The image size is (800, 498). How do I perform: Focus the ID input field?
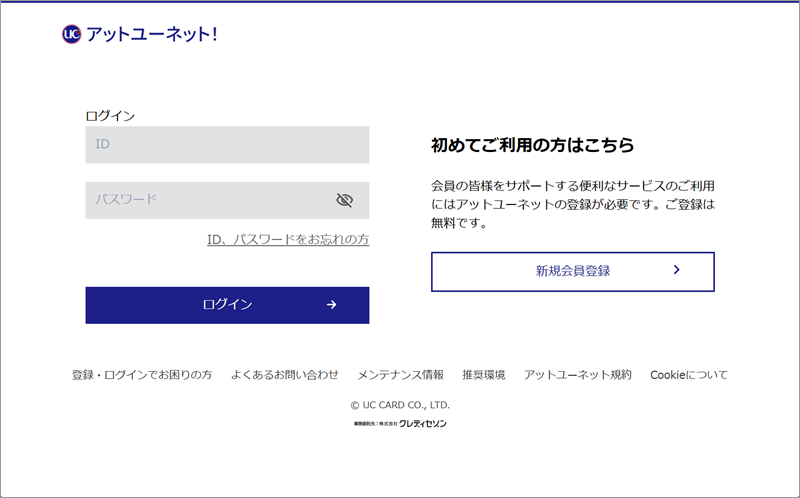click(227, 144)
